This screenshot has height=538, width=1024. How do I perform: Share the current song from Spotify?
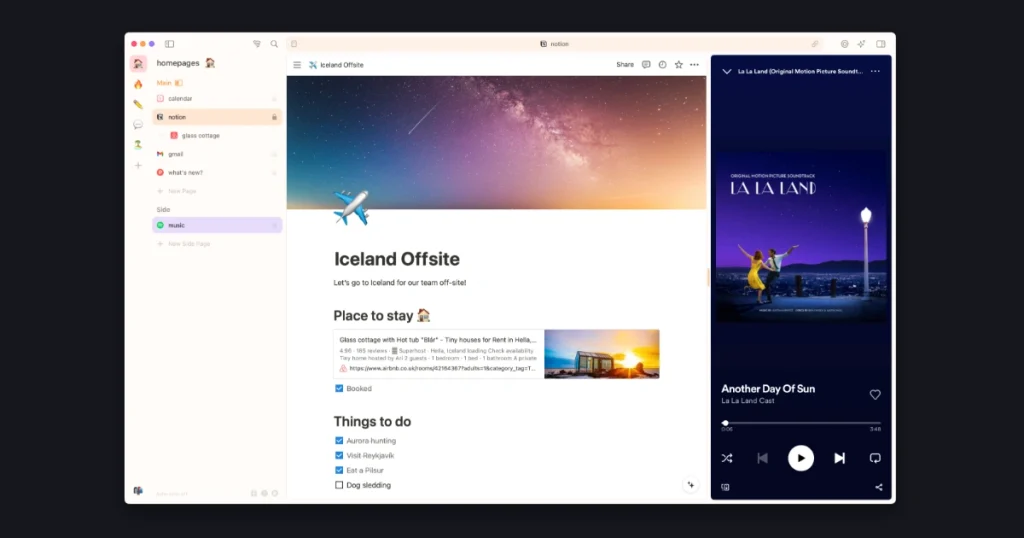pyautogui.click(x=879, y=487)
